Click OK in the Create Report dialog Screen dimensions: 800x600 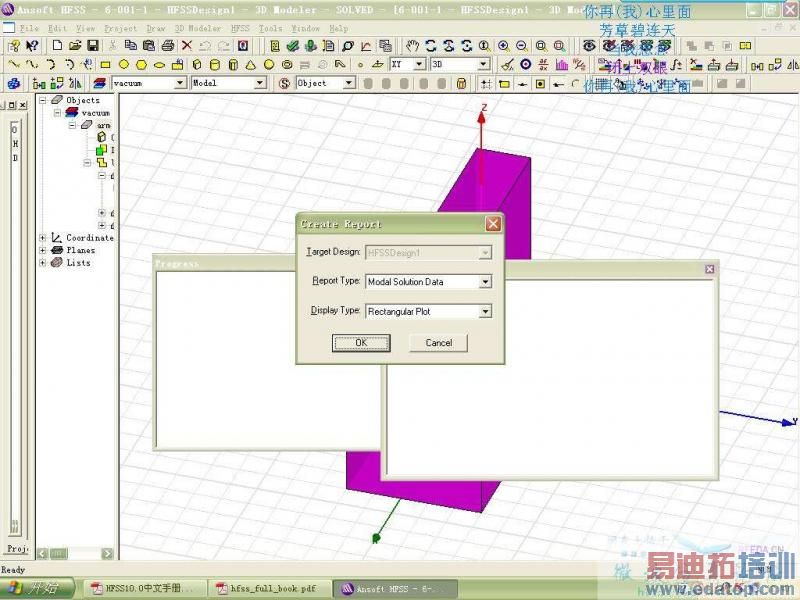(x=361, y=343)
